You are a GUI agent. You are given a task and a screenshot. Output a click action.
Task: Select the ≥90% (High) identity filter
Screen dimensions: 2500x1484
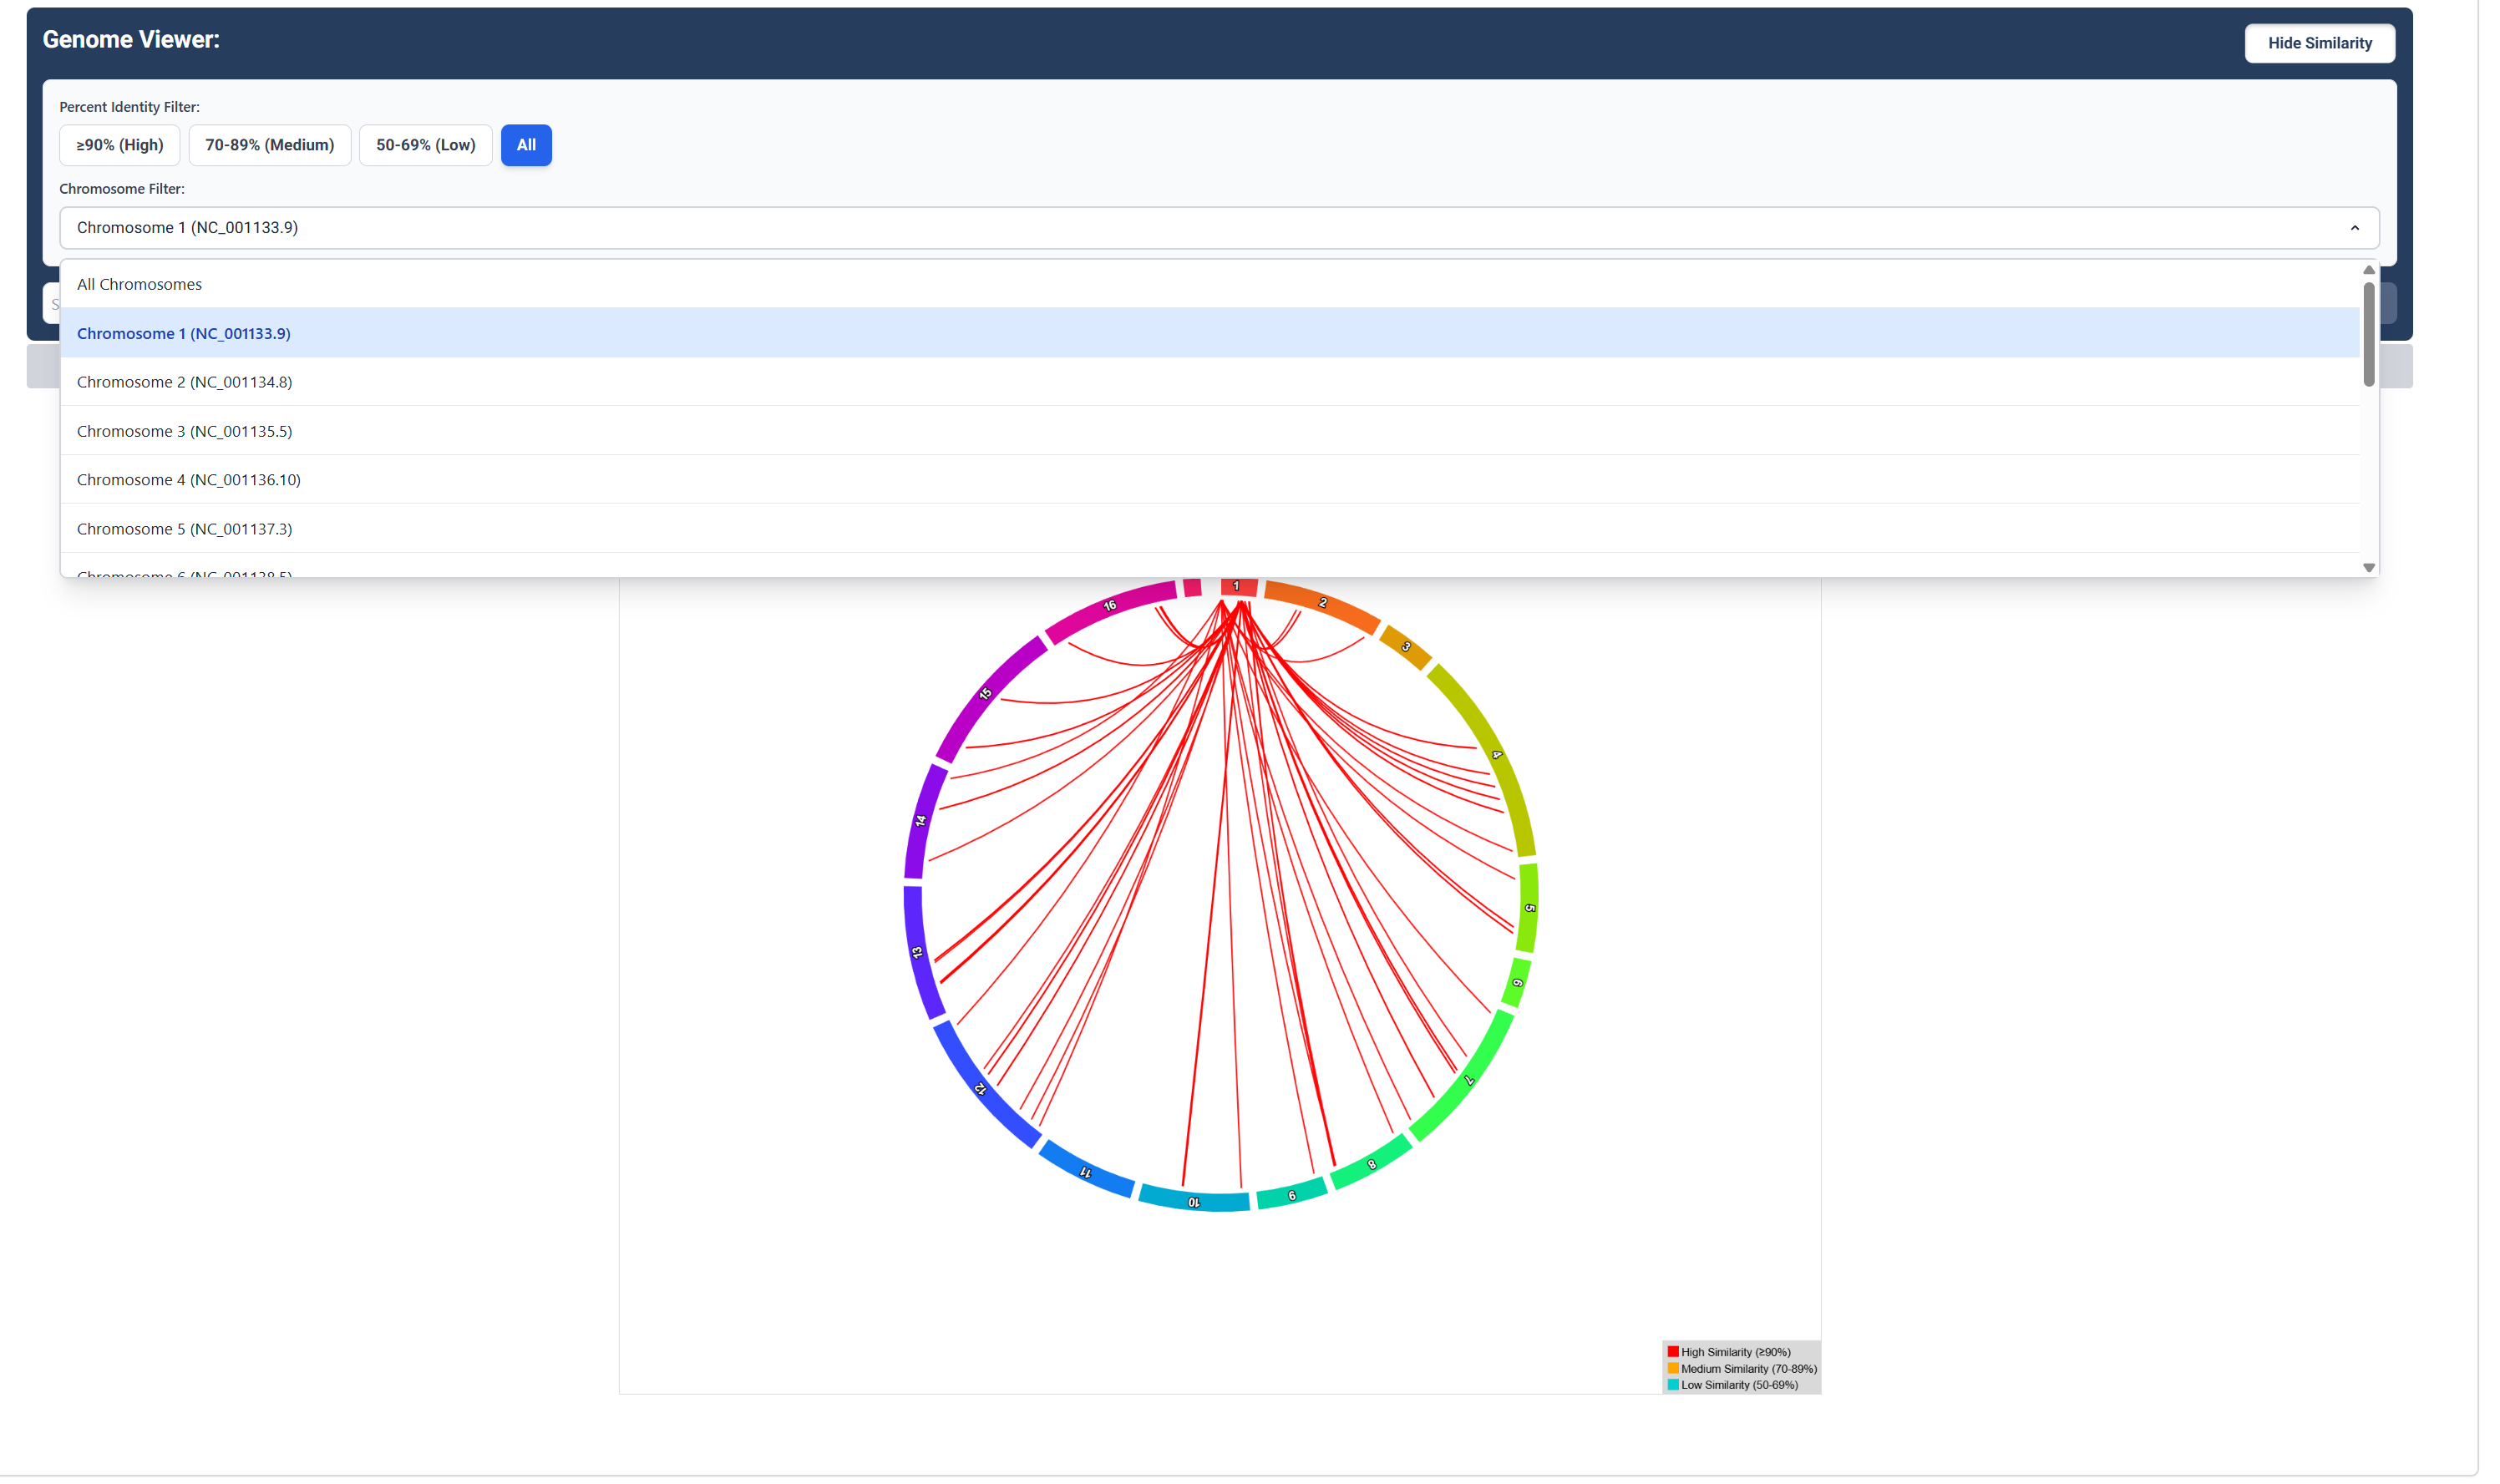point(119,145)
